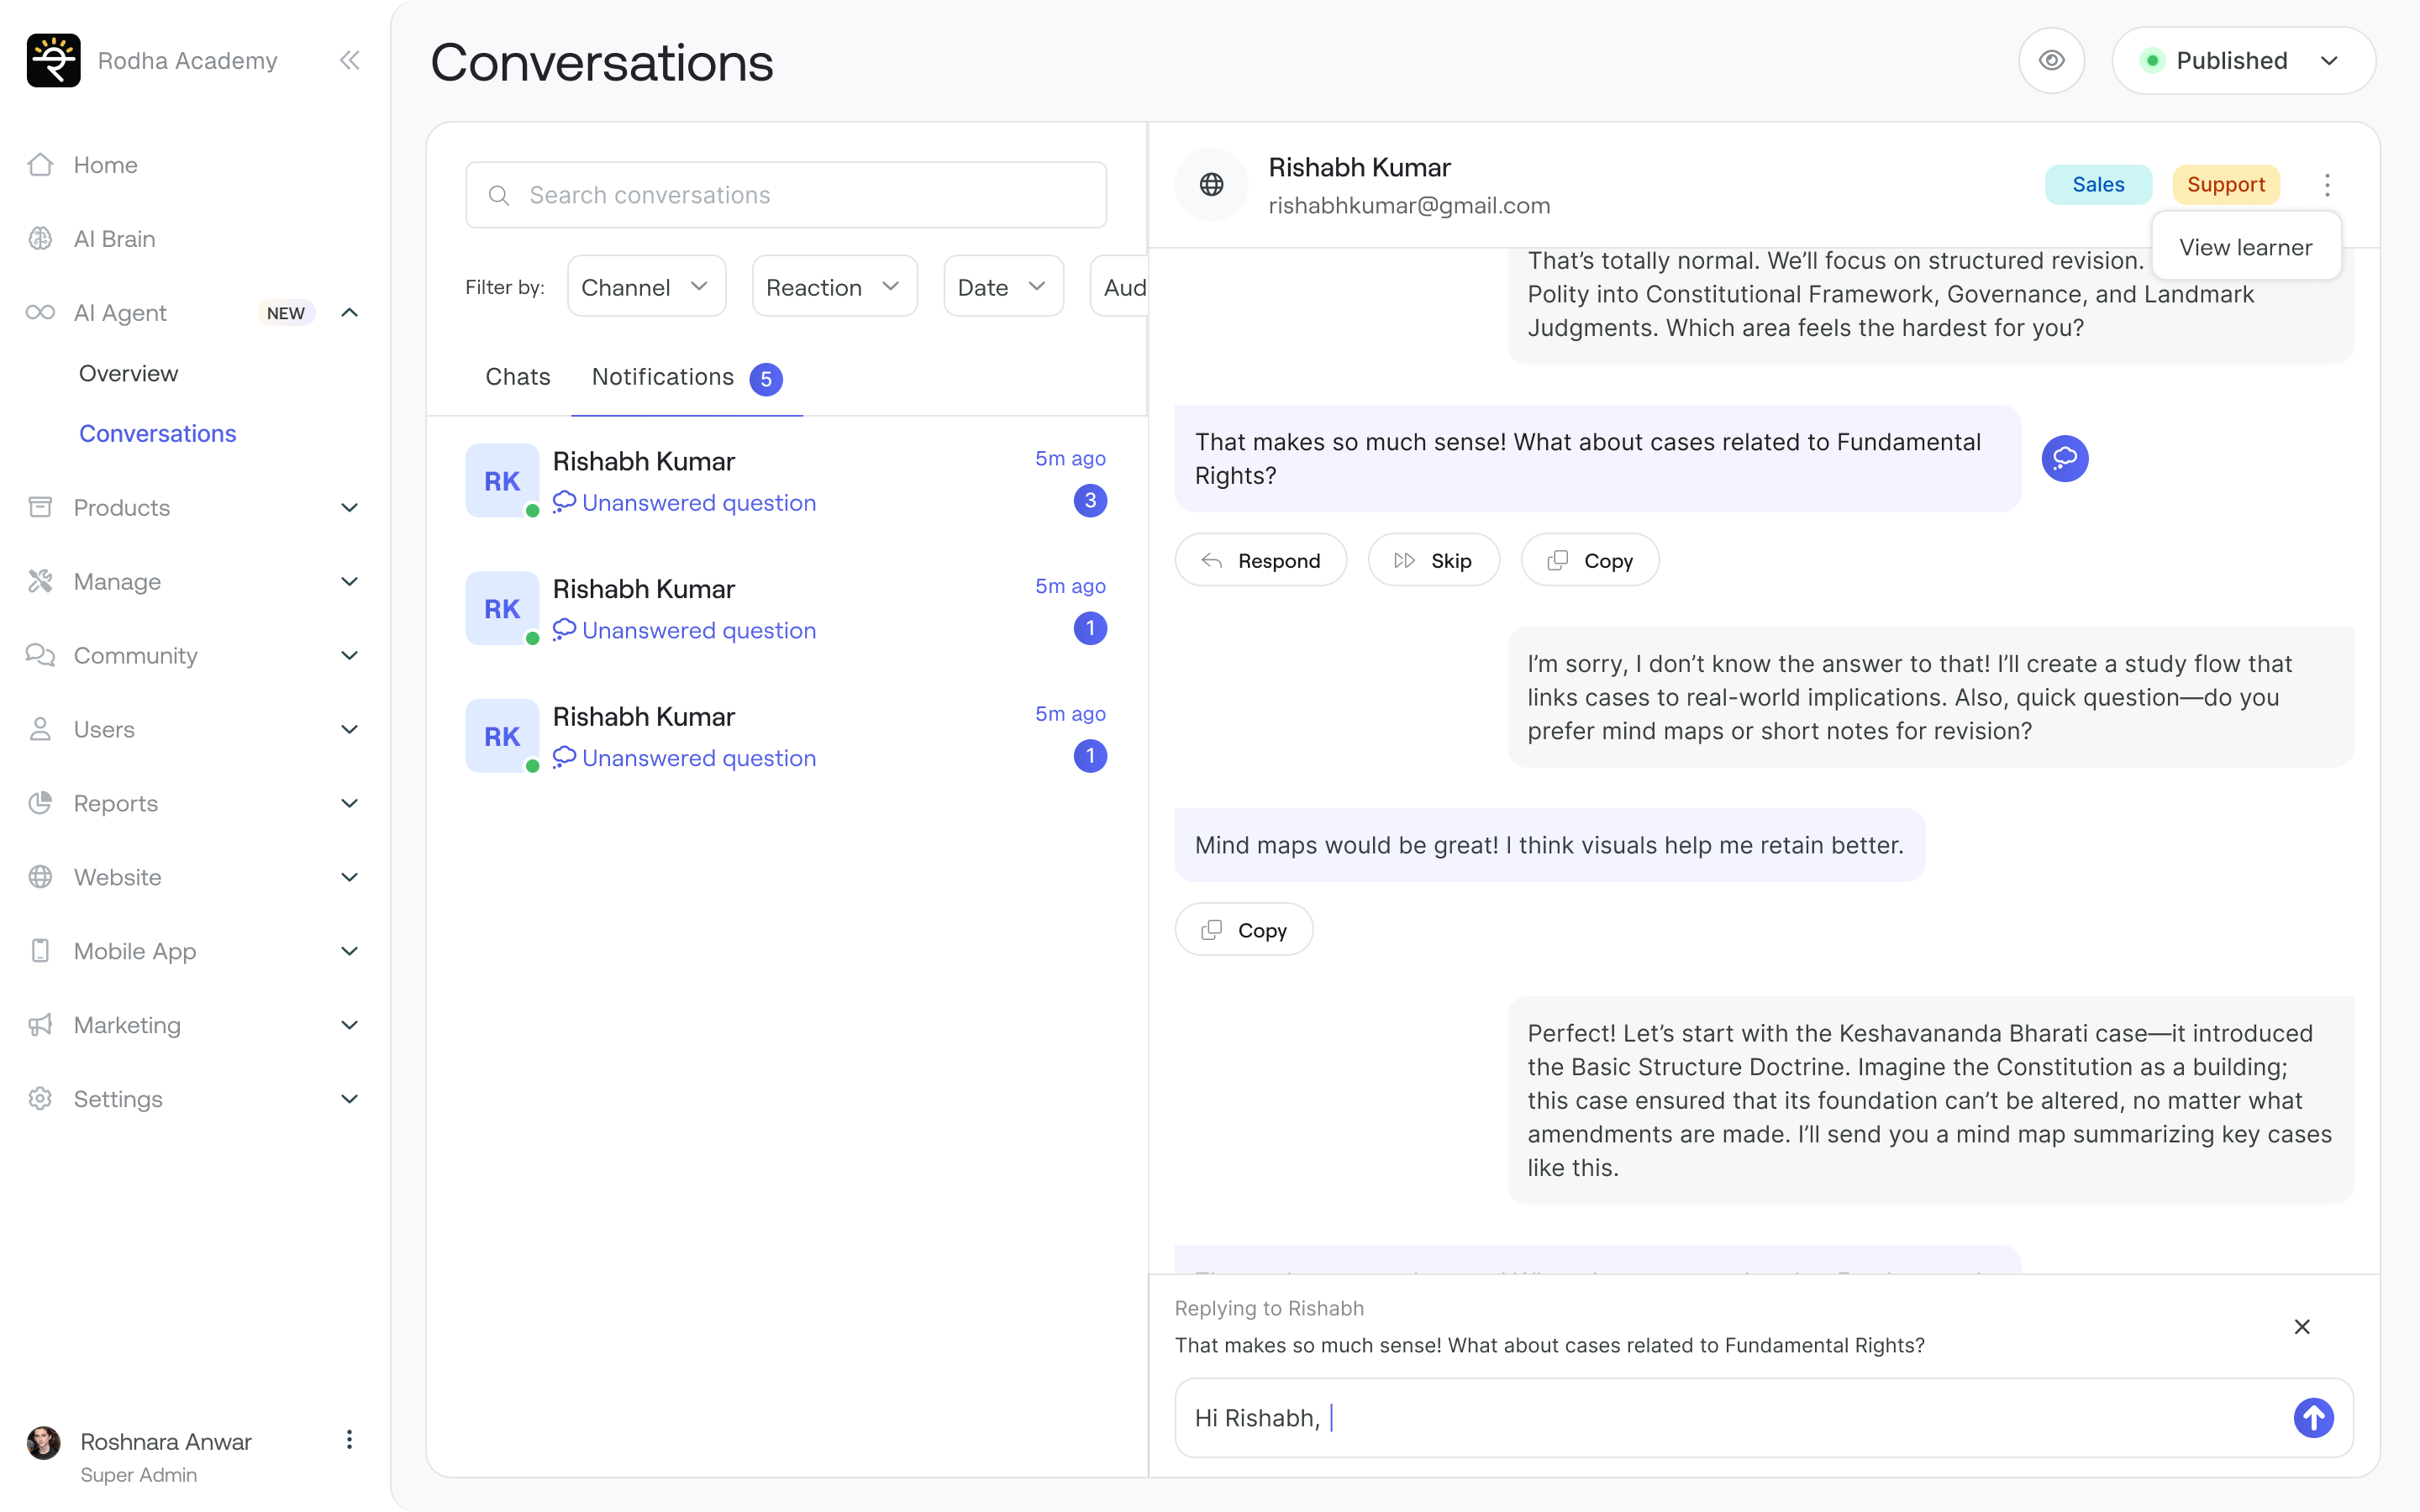Open three-dot menu in conversation header
Viewport: 2420px width, 1512px height.
click(2327, 185)
